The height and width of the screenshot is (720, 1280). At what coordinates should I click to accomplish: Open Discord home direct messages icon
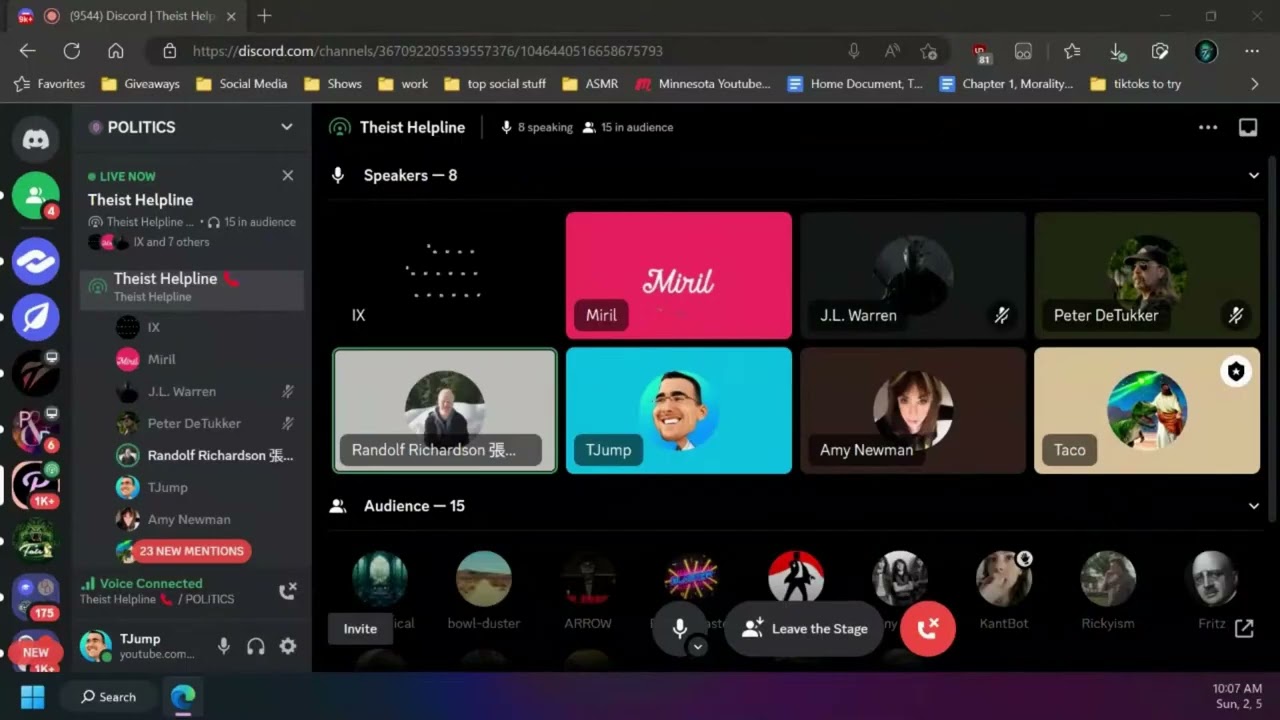tap(36, 140)
